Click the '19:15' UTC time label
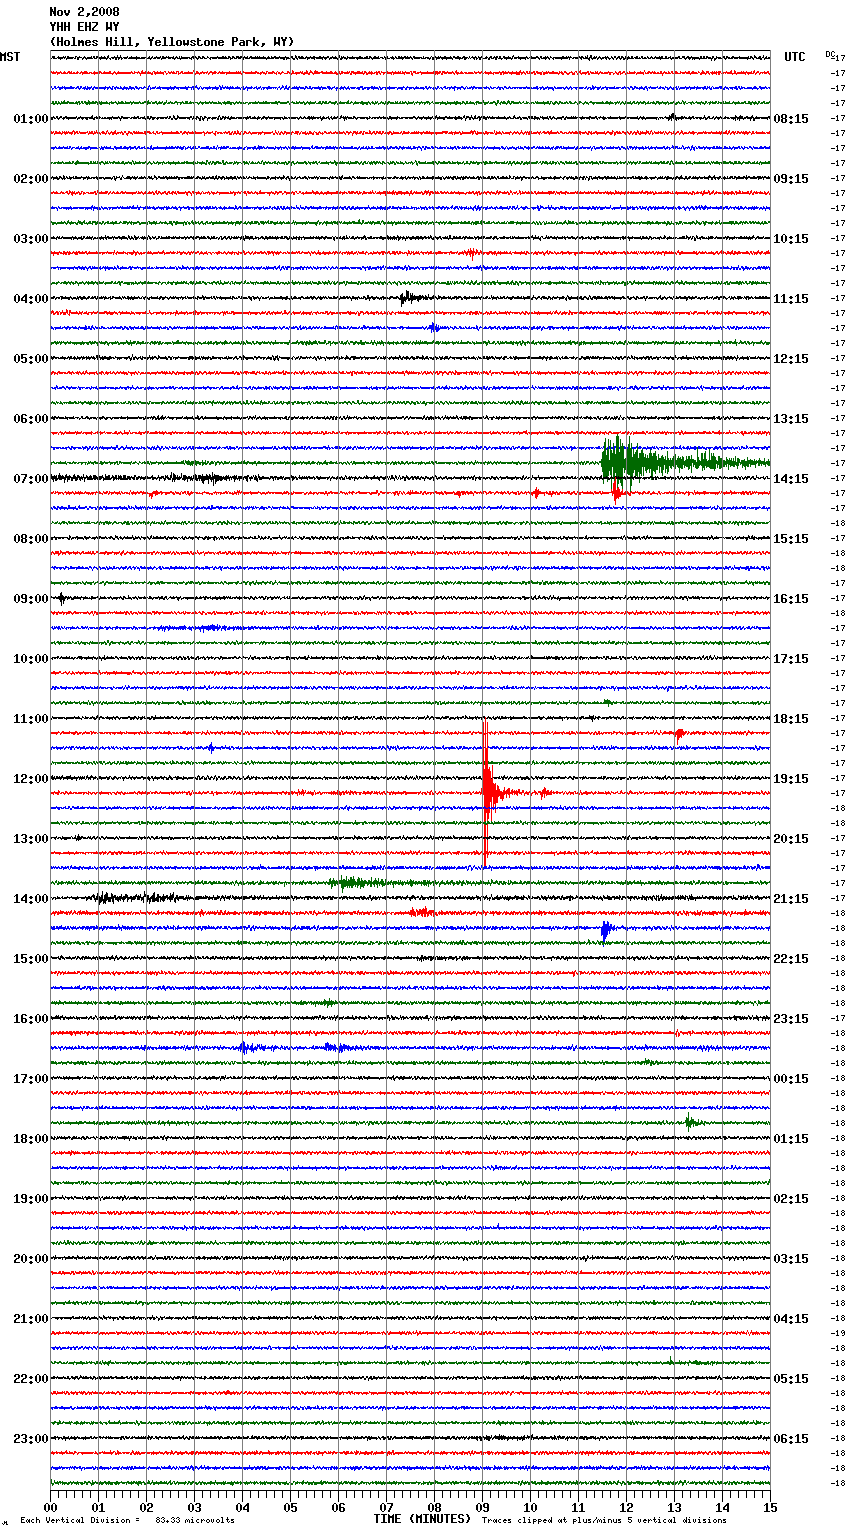850x1534 pixels. pos(791,779)
